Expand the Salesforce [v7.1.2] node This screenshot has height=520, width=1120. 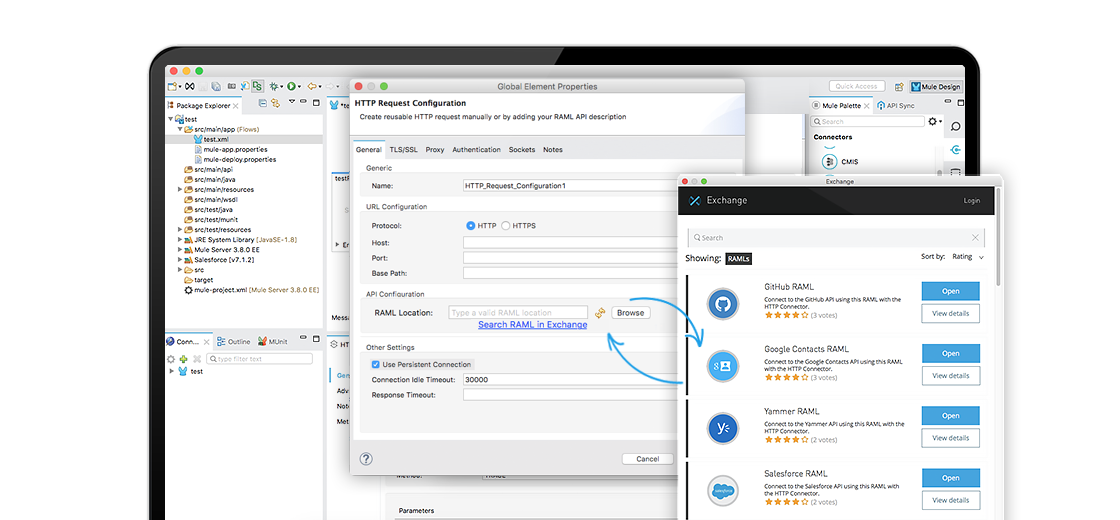(180, 259)
